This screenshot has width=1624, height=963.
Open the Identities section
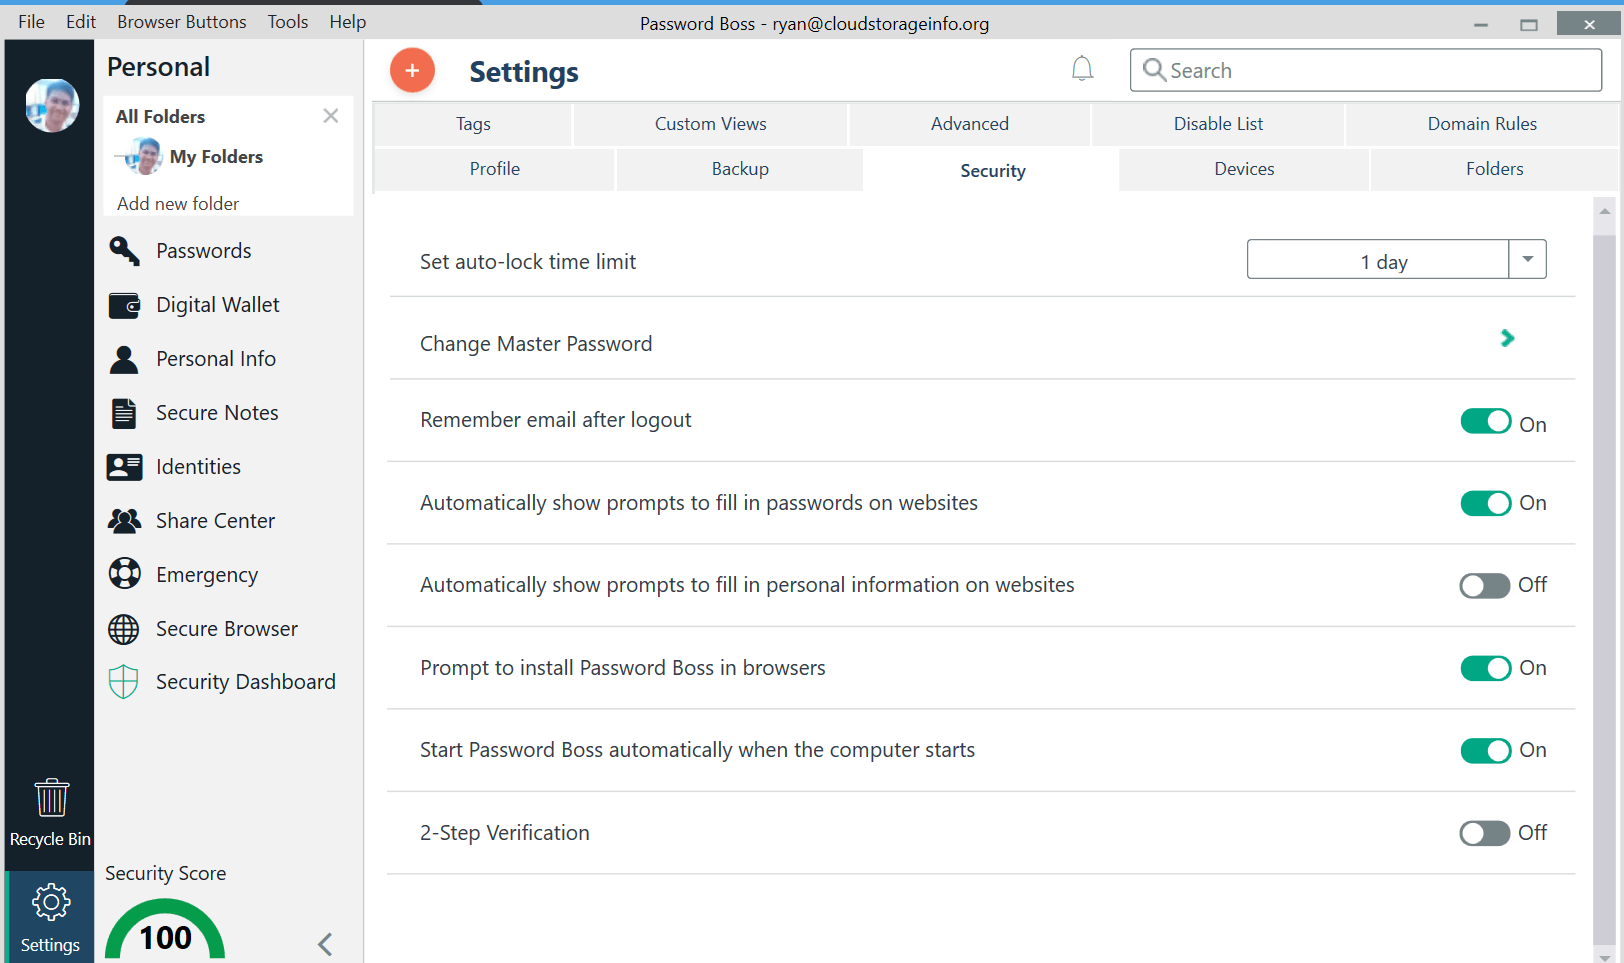coord(198,466)
